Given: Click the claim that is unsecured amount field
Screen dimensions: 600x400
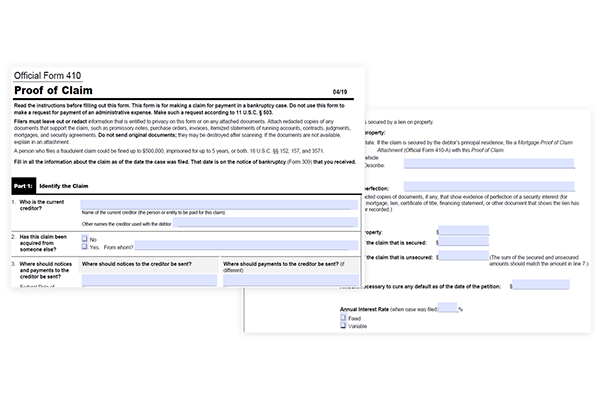Looking at the screenshot, I should click(x=463, y=256).
